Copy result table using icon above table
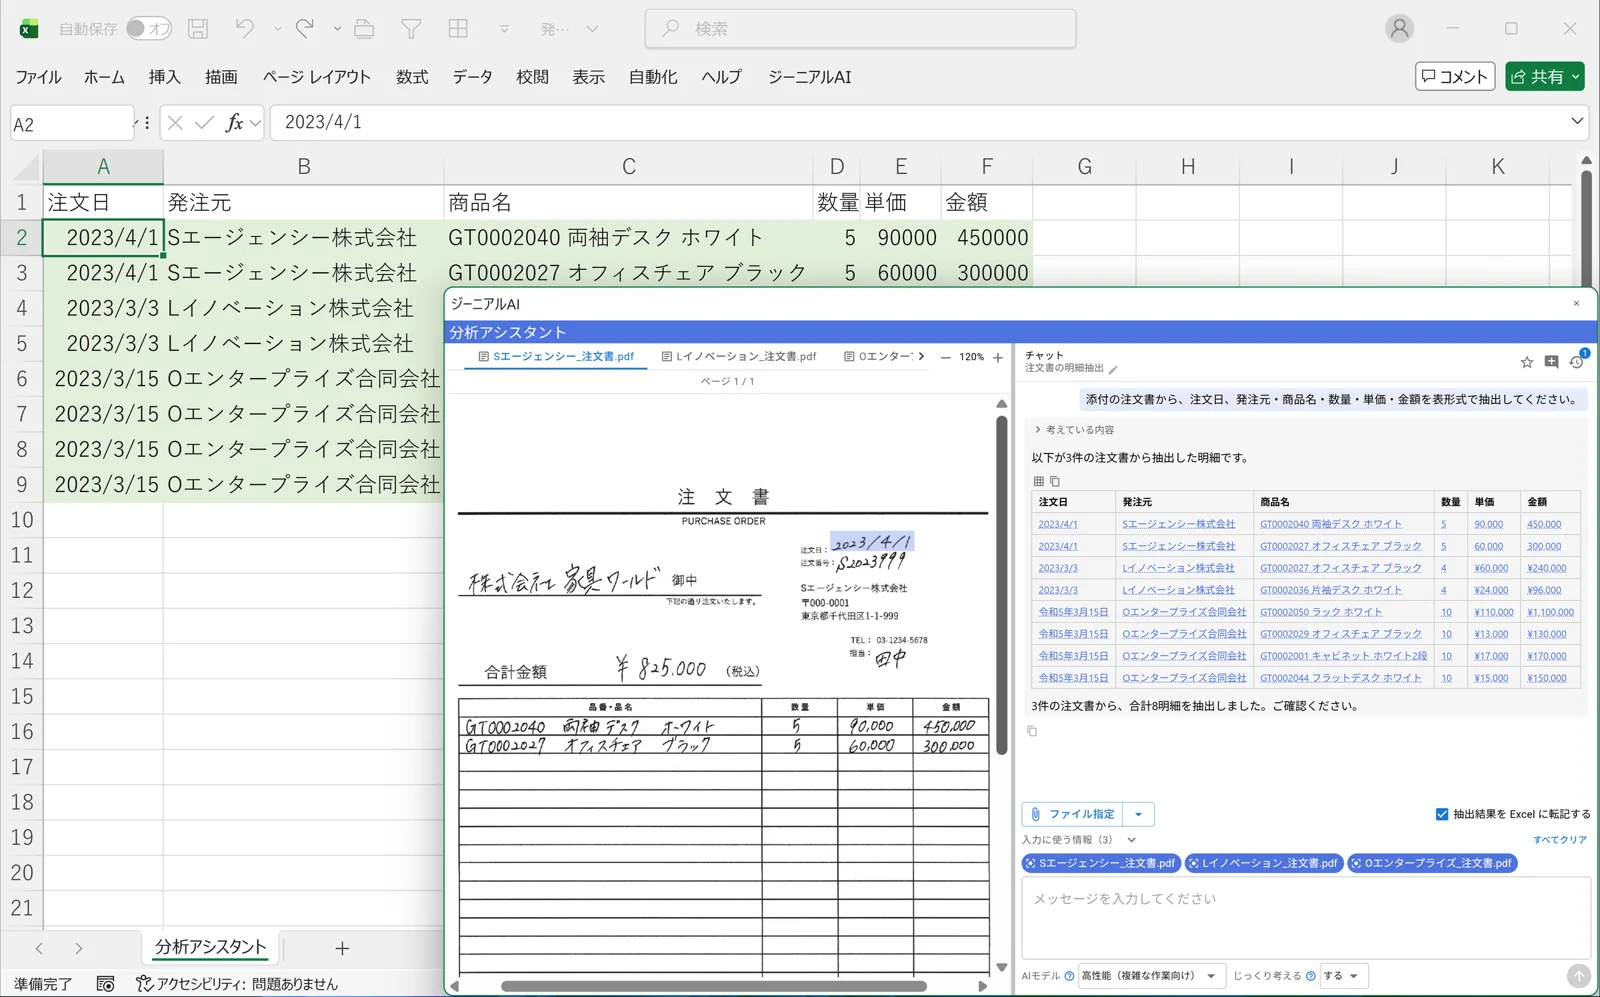The width and height of the screenshot is (1600, 997). click(x=1055, y=481)
